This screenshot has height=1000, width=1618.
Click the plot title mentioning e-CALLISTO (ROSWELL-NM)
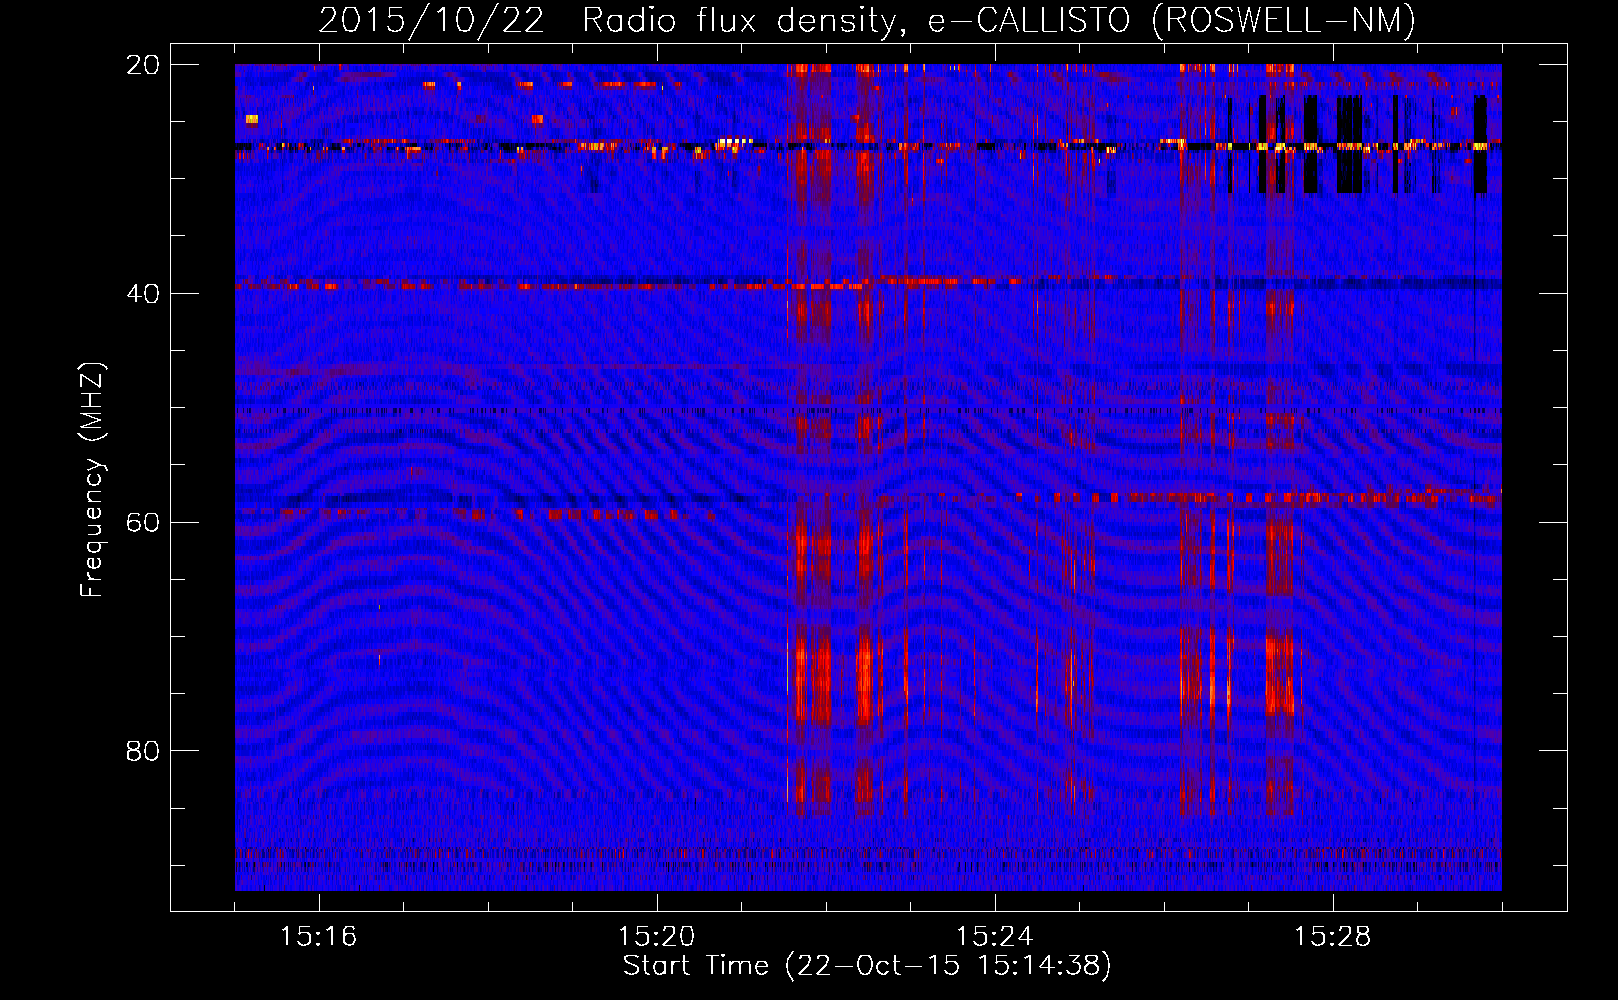867,20
